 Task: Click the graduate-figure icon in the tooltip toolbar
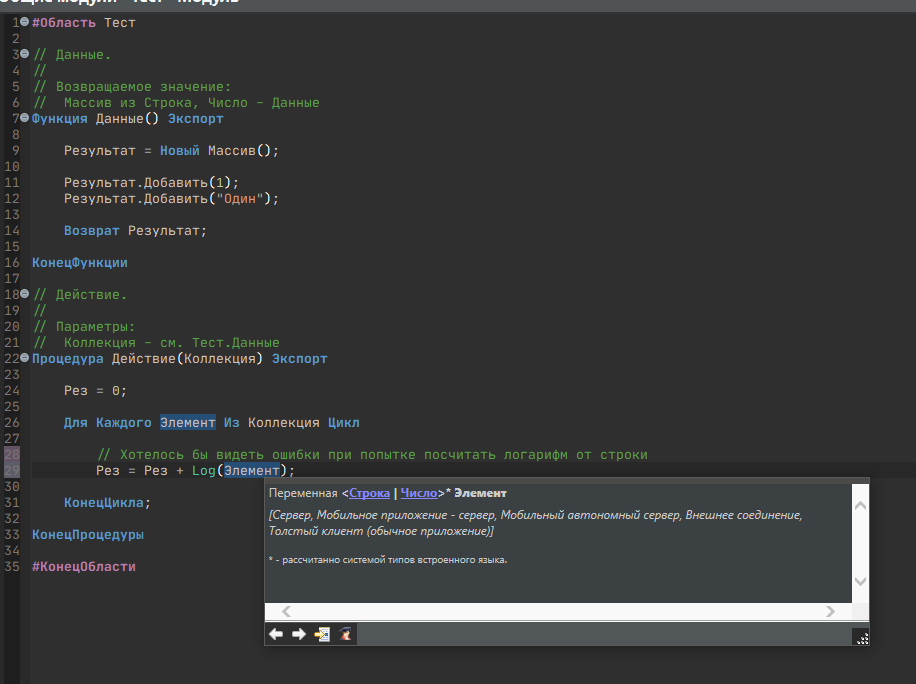tap(345, 634)
